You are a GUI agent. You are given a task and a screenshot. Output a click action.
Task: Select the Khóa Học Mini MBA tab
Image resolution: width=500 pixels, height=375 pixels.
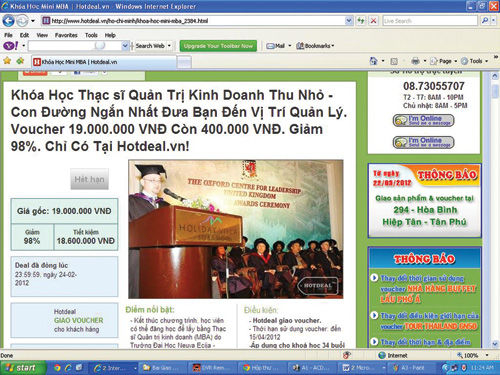104,62
